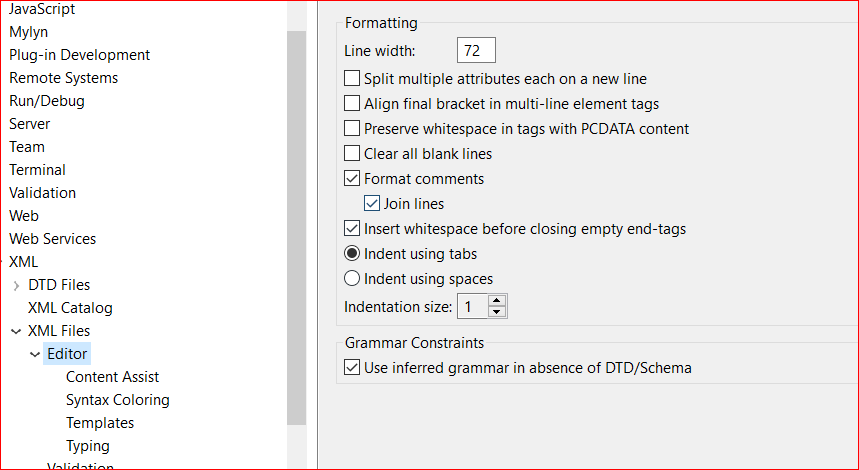Enable Clear all blank lines checkbox
The image size is (859, 470).
pos(352,154)
